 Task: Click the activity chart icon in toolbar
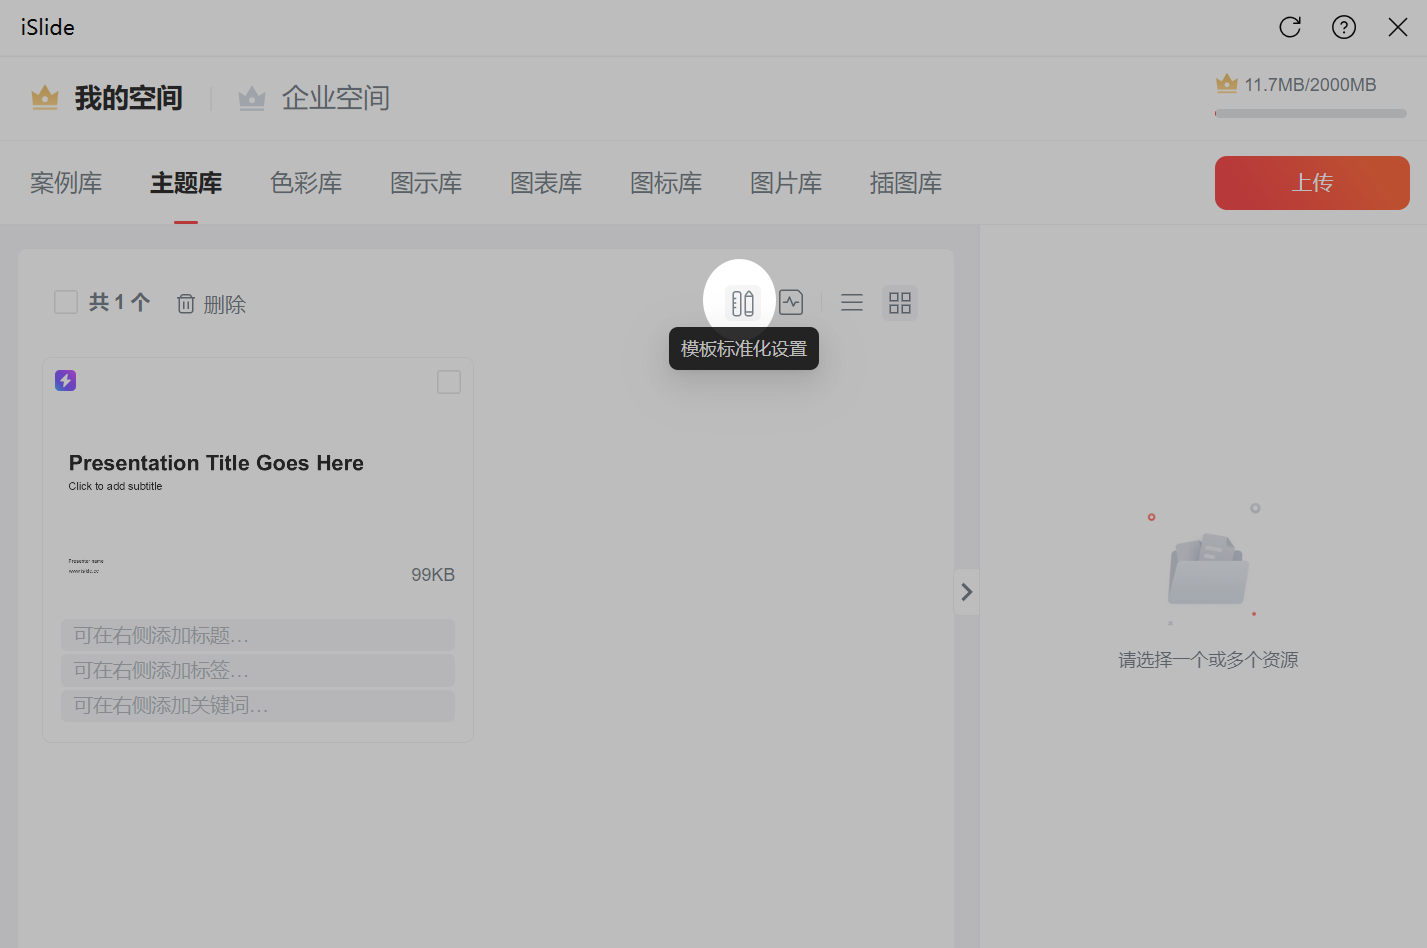[791, 303]
